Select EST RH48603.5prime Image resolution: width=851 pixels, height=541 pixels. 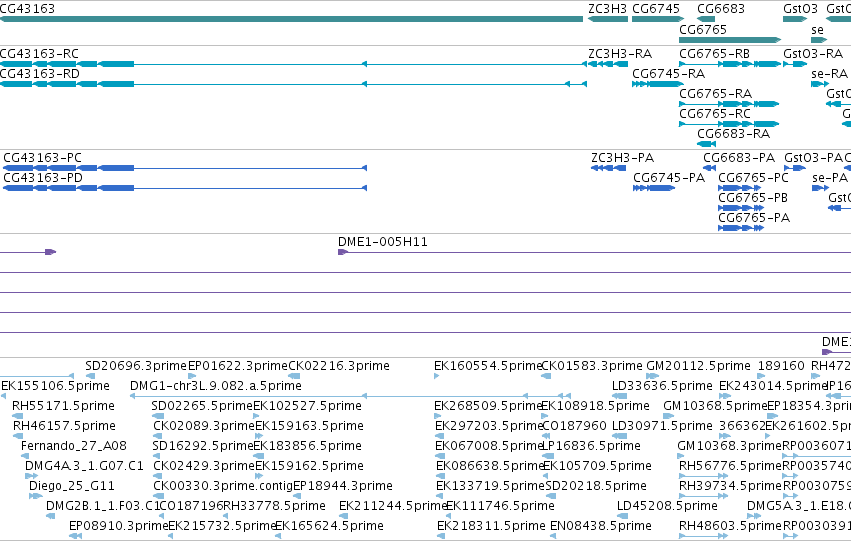click(x=703, y=536)
